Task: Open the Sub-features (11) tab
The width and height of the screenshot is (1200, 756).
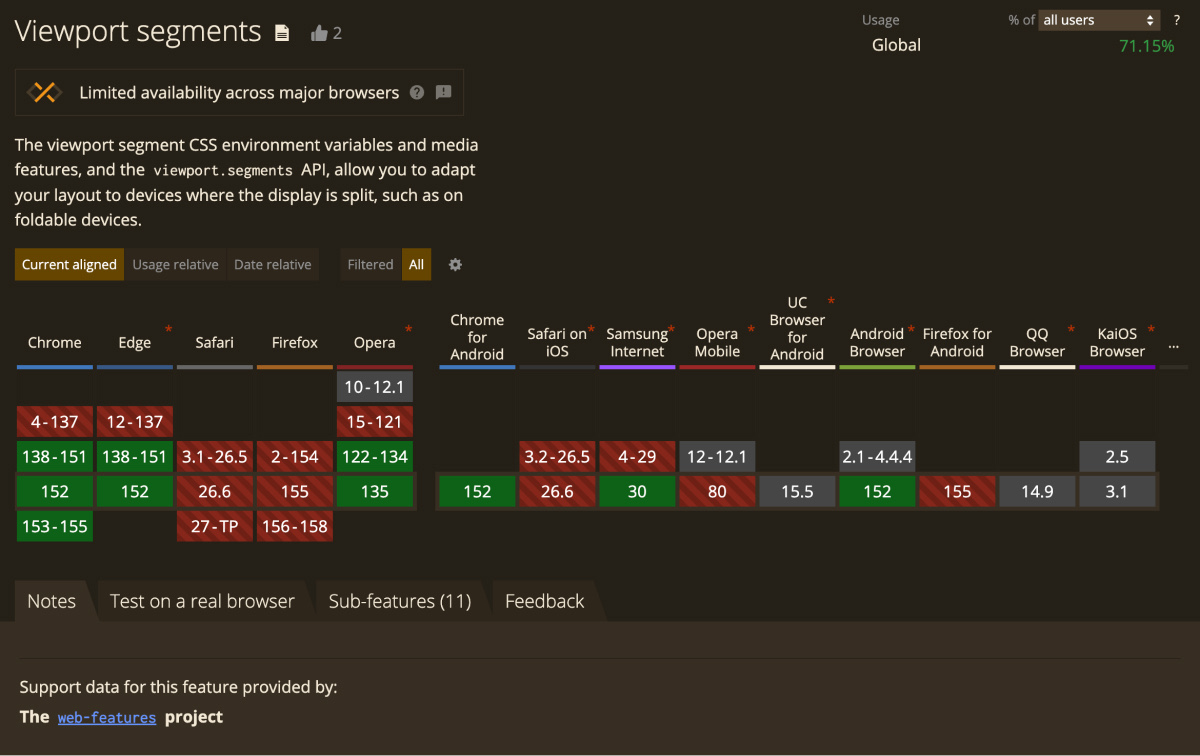Action: (400, 601)
